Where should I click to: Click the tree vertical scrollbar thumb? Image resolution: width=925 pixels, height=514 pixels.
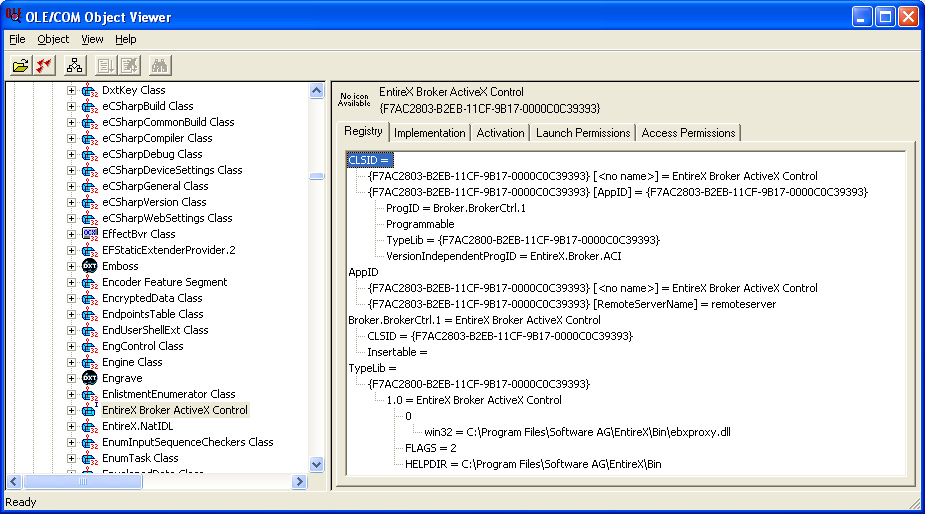pos(317,176)
